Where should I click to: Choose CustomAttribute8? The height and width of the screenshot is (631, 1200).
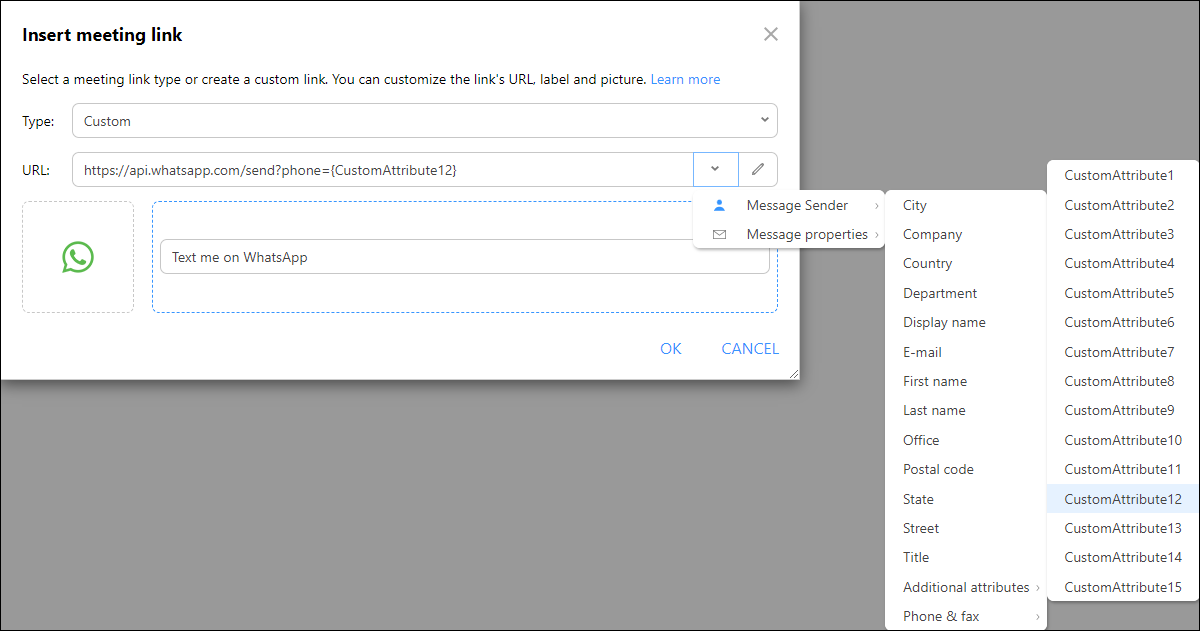(x=1123, y=381)
